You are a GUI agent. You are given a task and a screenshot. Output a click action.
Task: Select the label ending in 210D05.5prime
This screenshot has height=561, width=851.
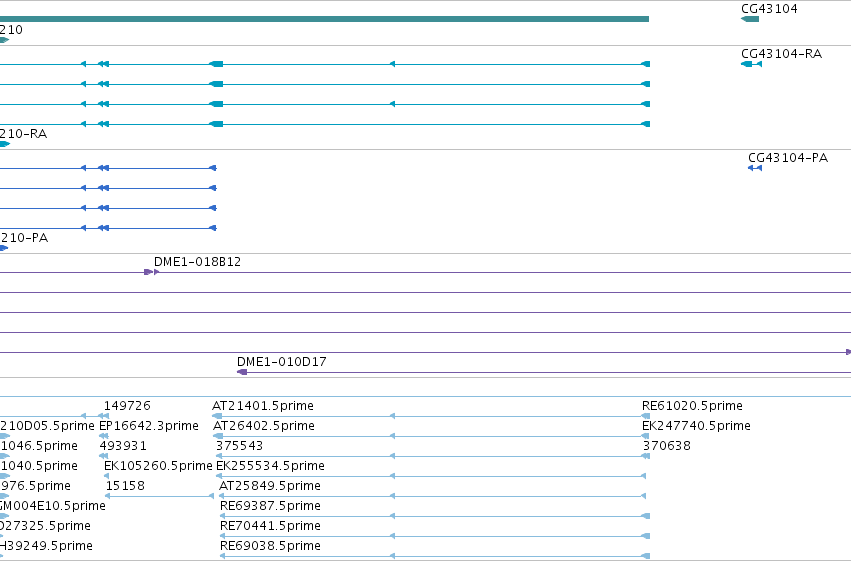coord(47,426)
